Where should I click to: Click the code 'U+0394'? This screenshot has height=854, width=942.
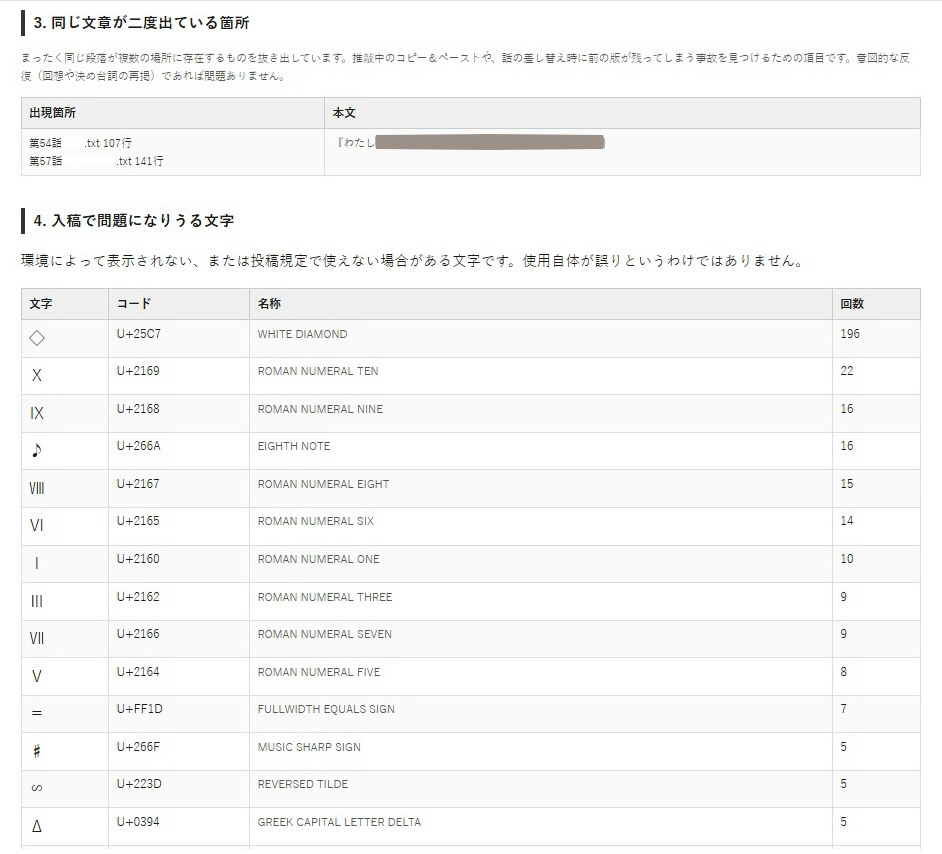pyautogui.click(x=138, y=822)
